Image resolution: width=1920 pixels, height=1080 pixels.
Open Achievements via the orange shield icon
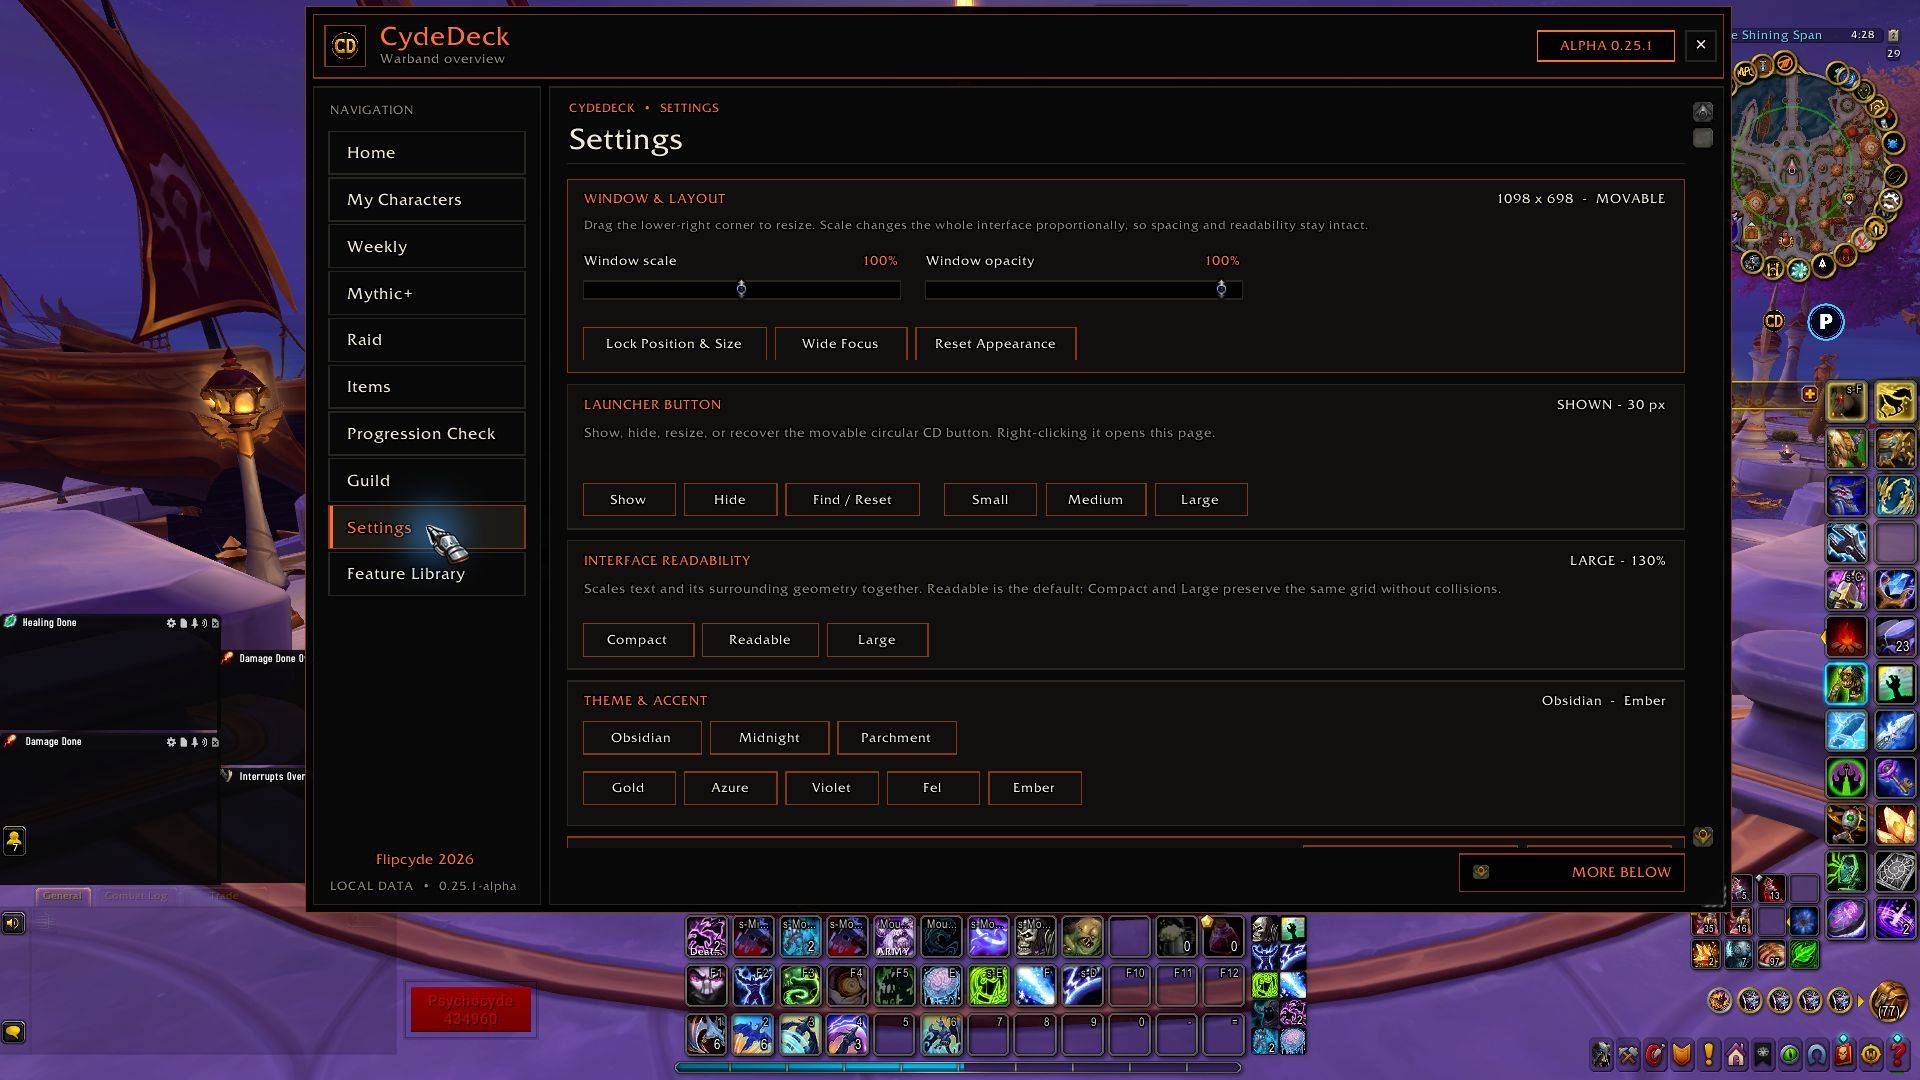[x=1682, y=1054]
